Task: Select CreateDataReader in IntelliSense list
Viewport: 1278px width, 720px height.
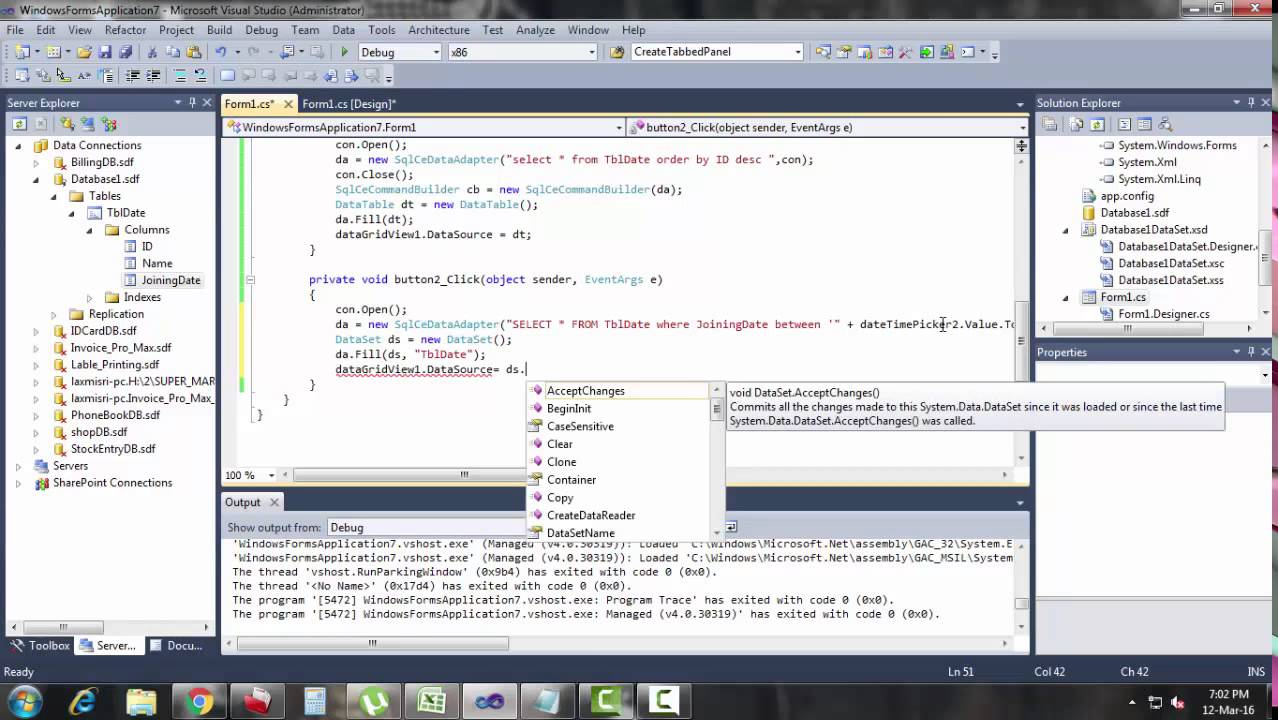Action: point(591,515)
